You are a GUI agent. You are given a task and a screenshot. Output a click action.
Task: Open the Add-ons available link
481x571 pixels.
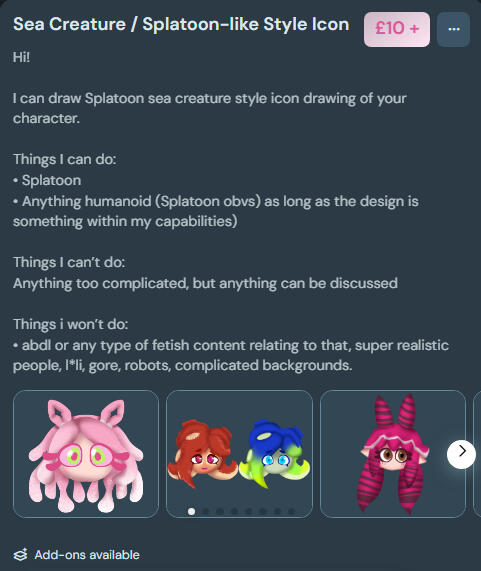coord(87,555)
